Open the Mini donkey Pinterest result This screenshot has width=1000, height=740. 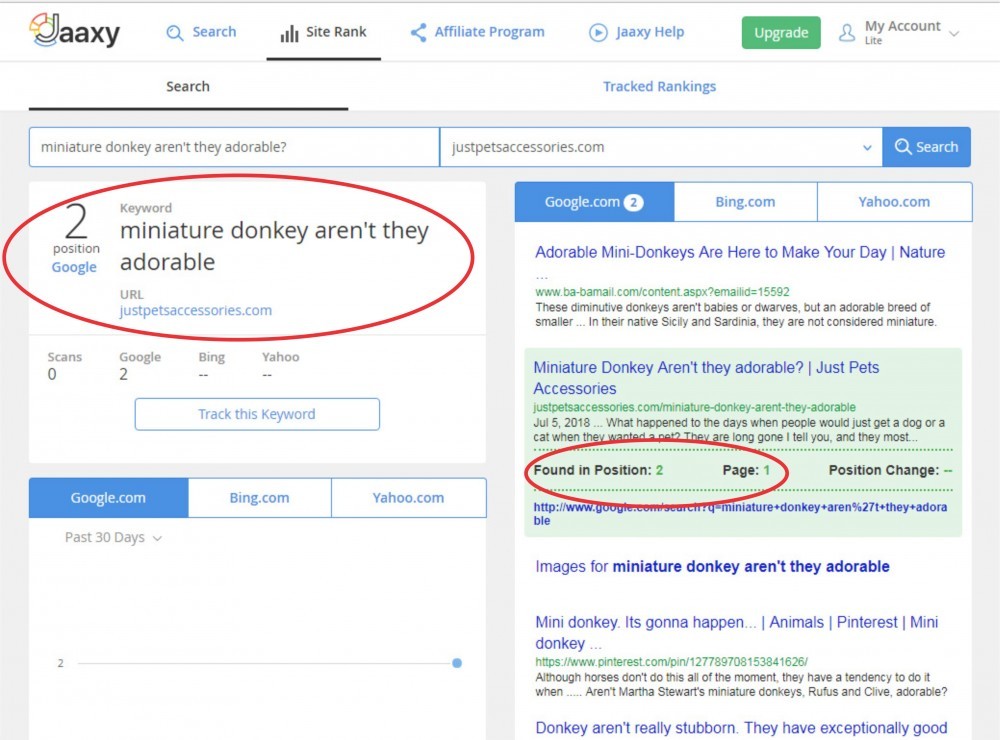(x=737, y=632)
